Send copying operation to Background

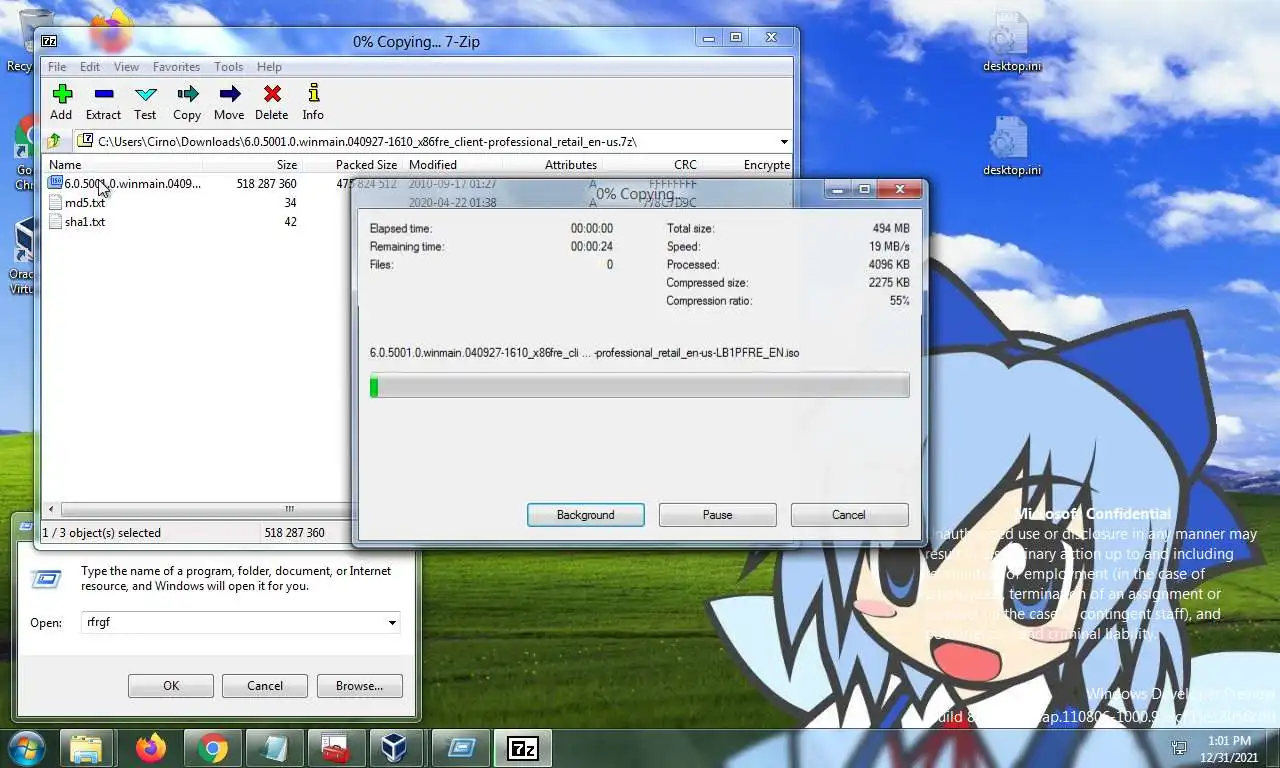586,514
